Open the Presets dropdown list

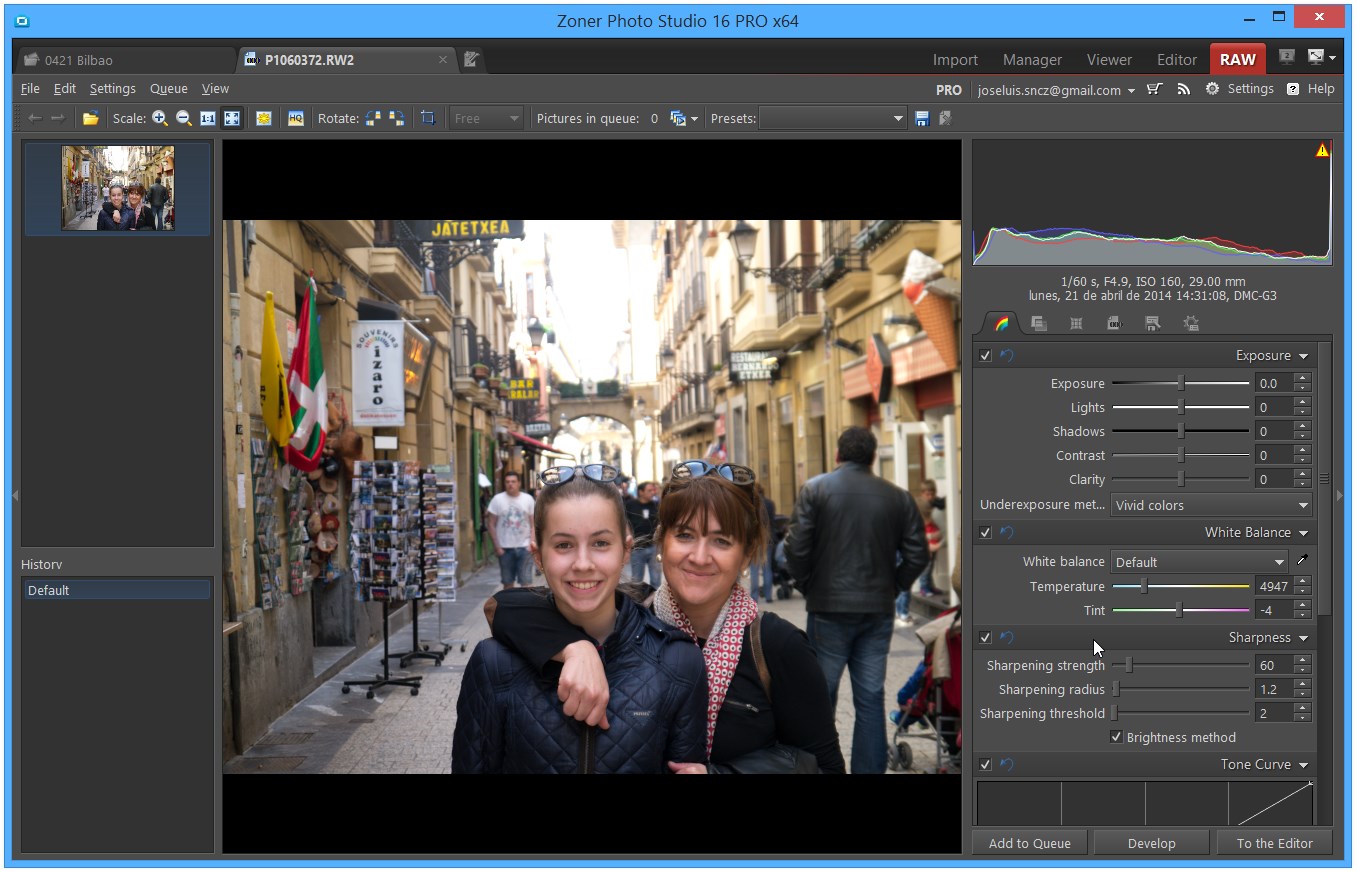click(832, 118)
